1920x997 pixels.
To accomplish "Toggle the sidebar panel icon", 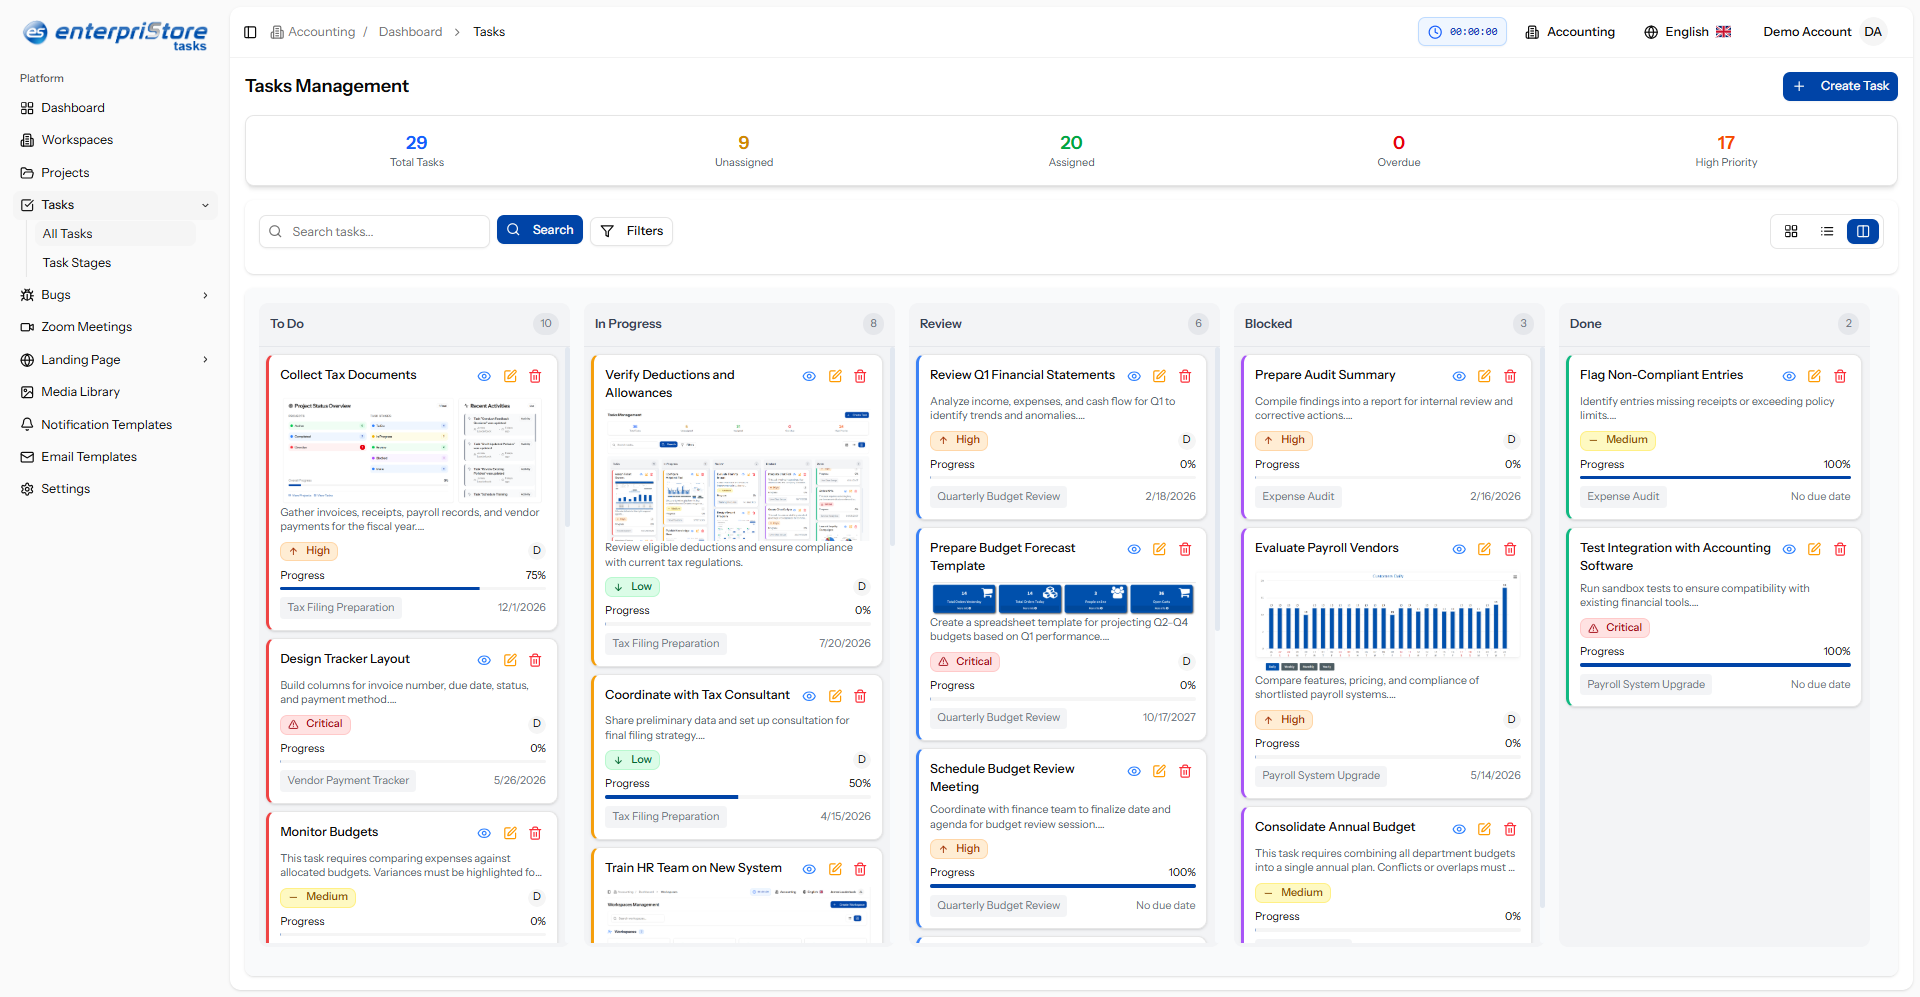I will point(250,32).
